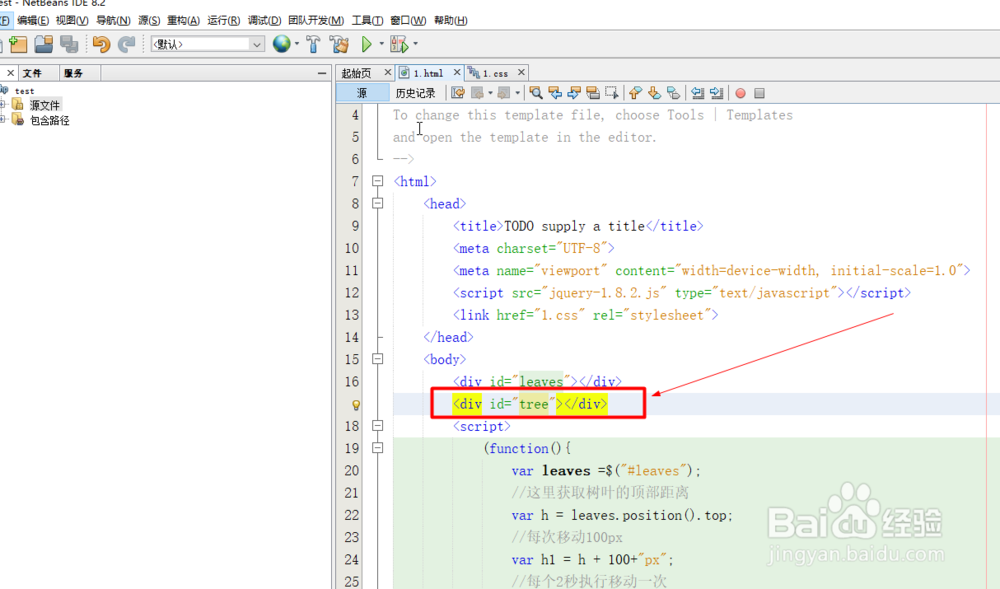The height and width of the screenshot is (589, 1000).
Task: Click the Last Edit location icon
Action: click(x=458, y=93)
